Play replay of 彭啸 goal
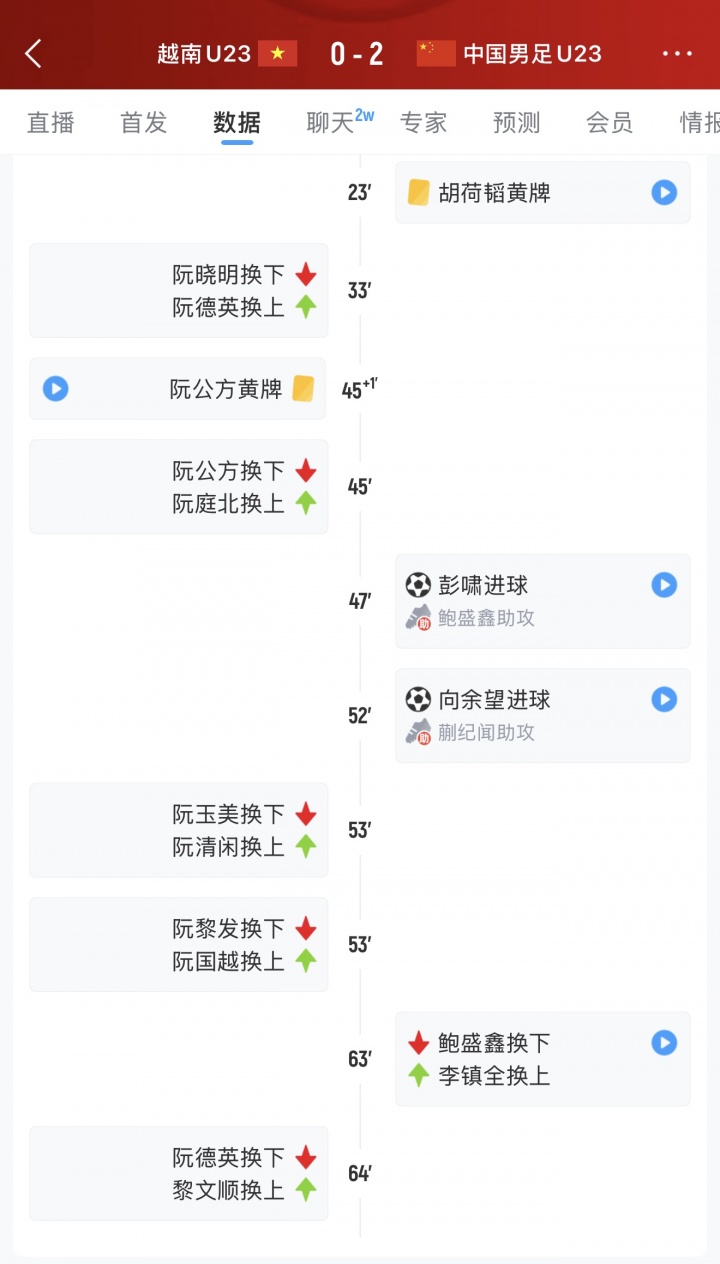The width and height of the screenshot is (720, 1264). point(664,585)
